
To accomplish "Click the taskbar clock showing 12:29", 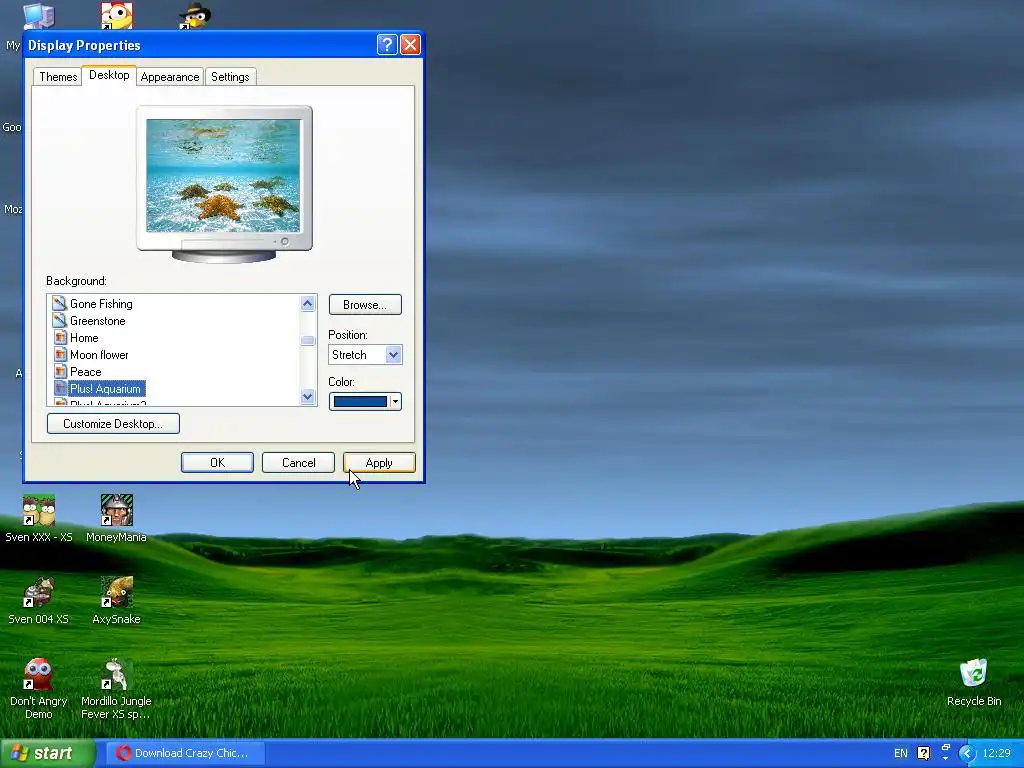I will [996, 753].
